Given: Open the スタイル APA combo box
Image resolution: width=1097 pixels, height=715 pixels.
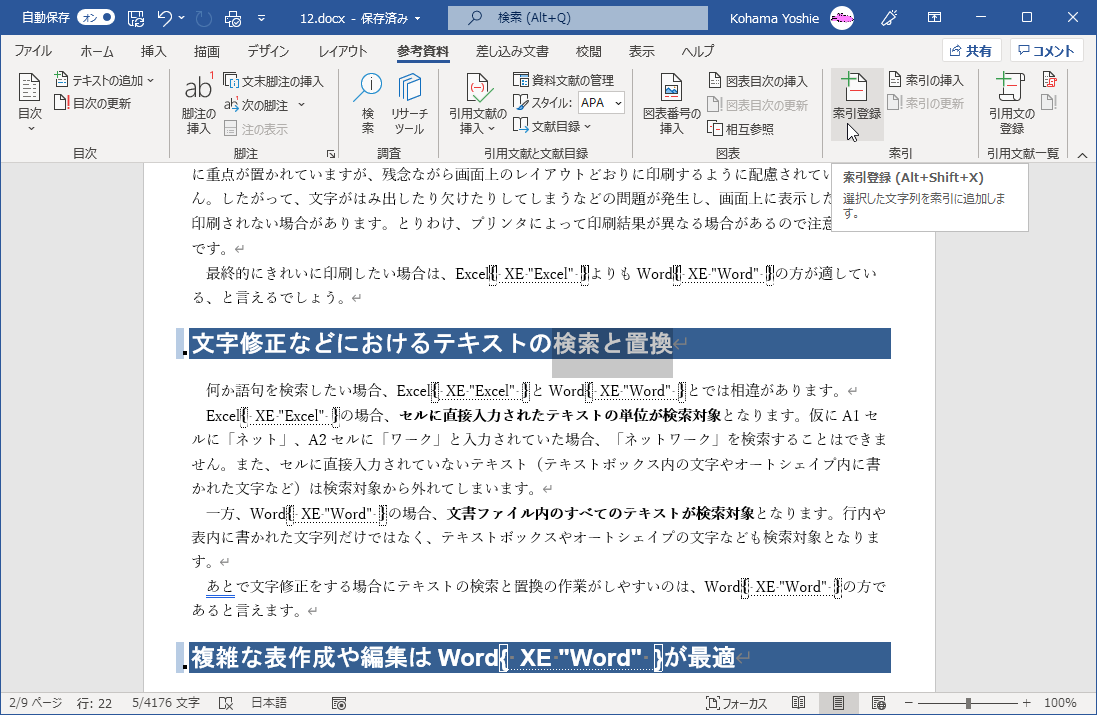Looking at the screenshot, I should [601, 103].
